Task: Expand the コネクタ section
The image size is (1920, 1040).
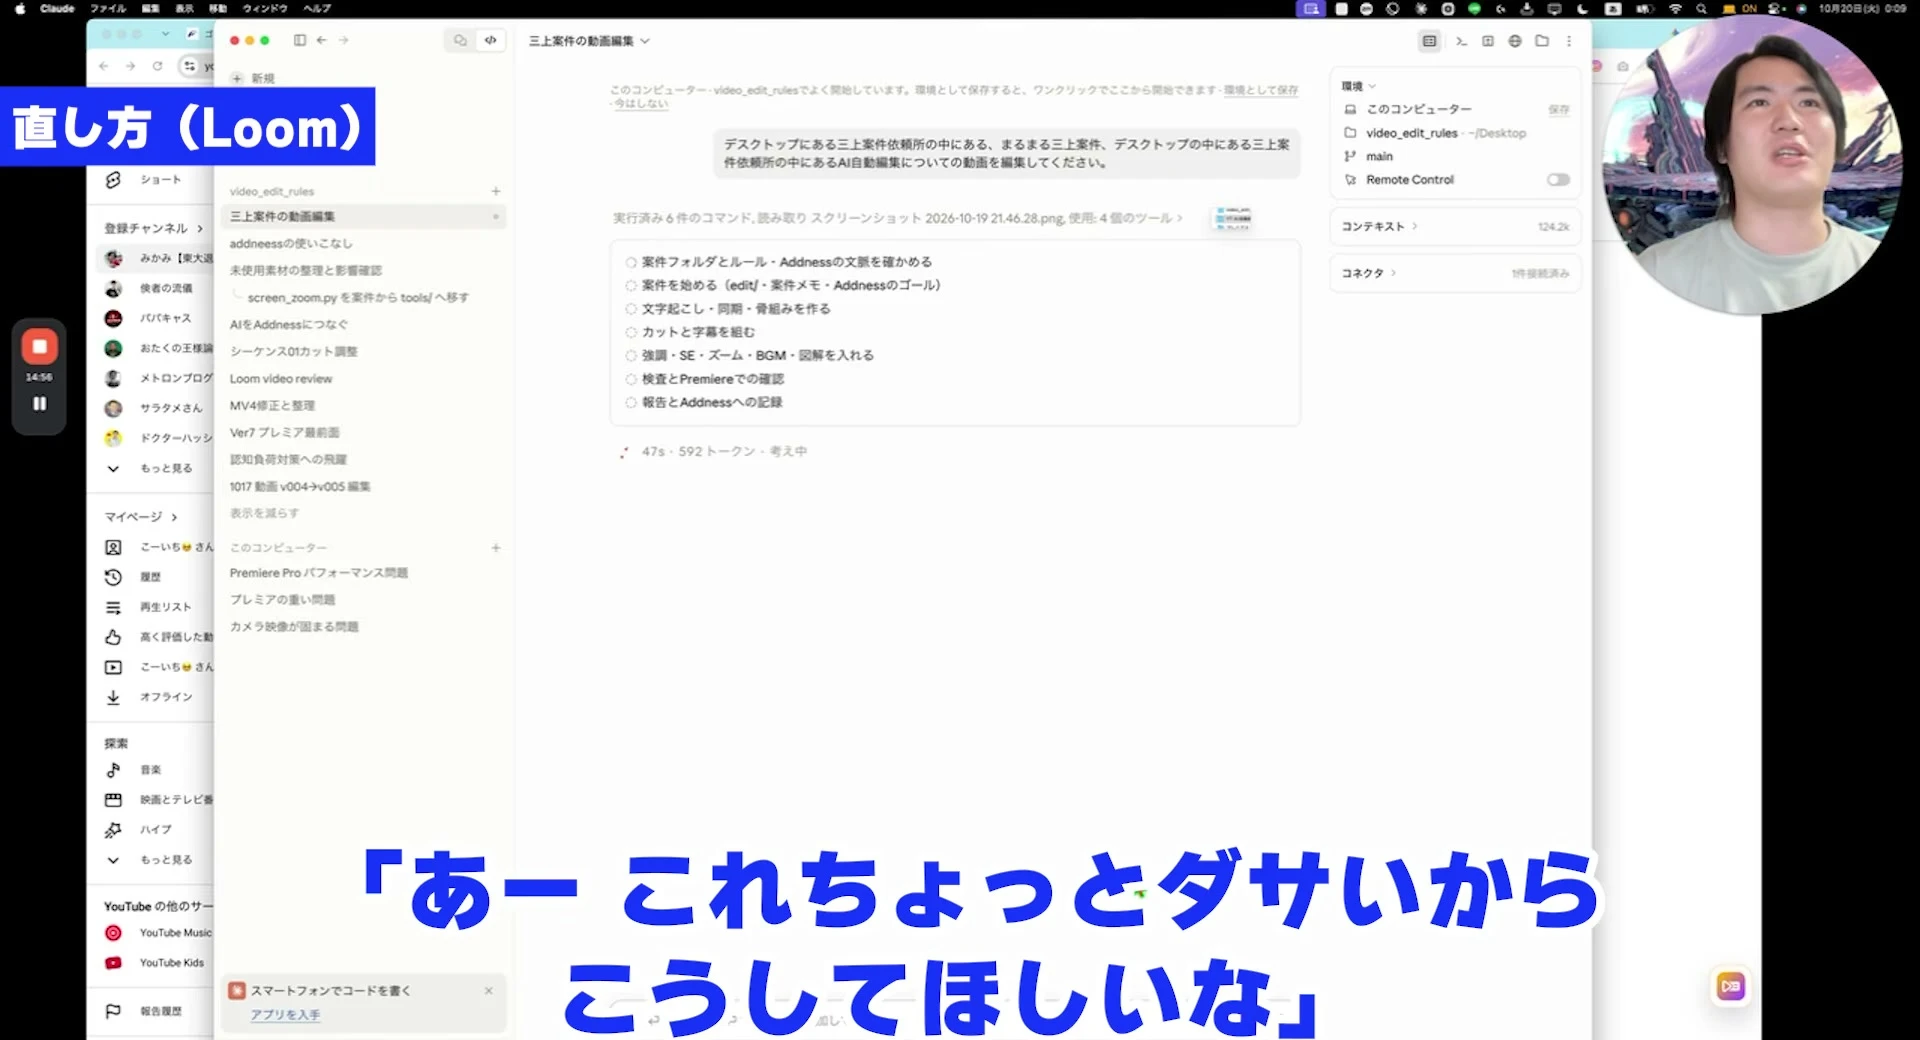Action: tap(1369, 273)
